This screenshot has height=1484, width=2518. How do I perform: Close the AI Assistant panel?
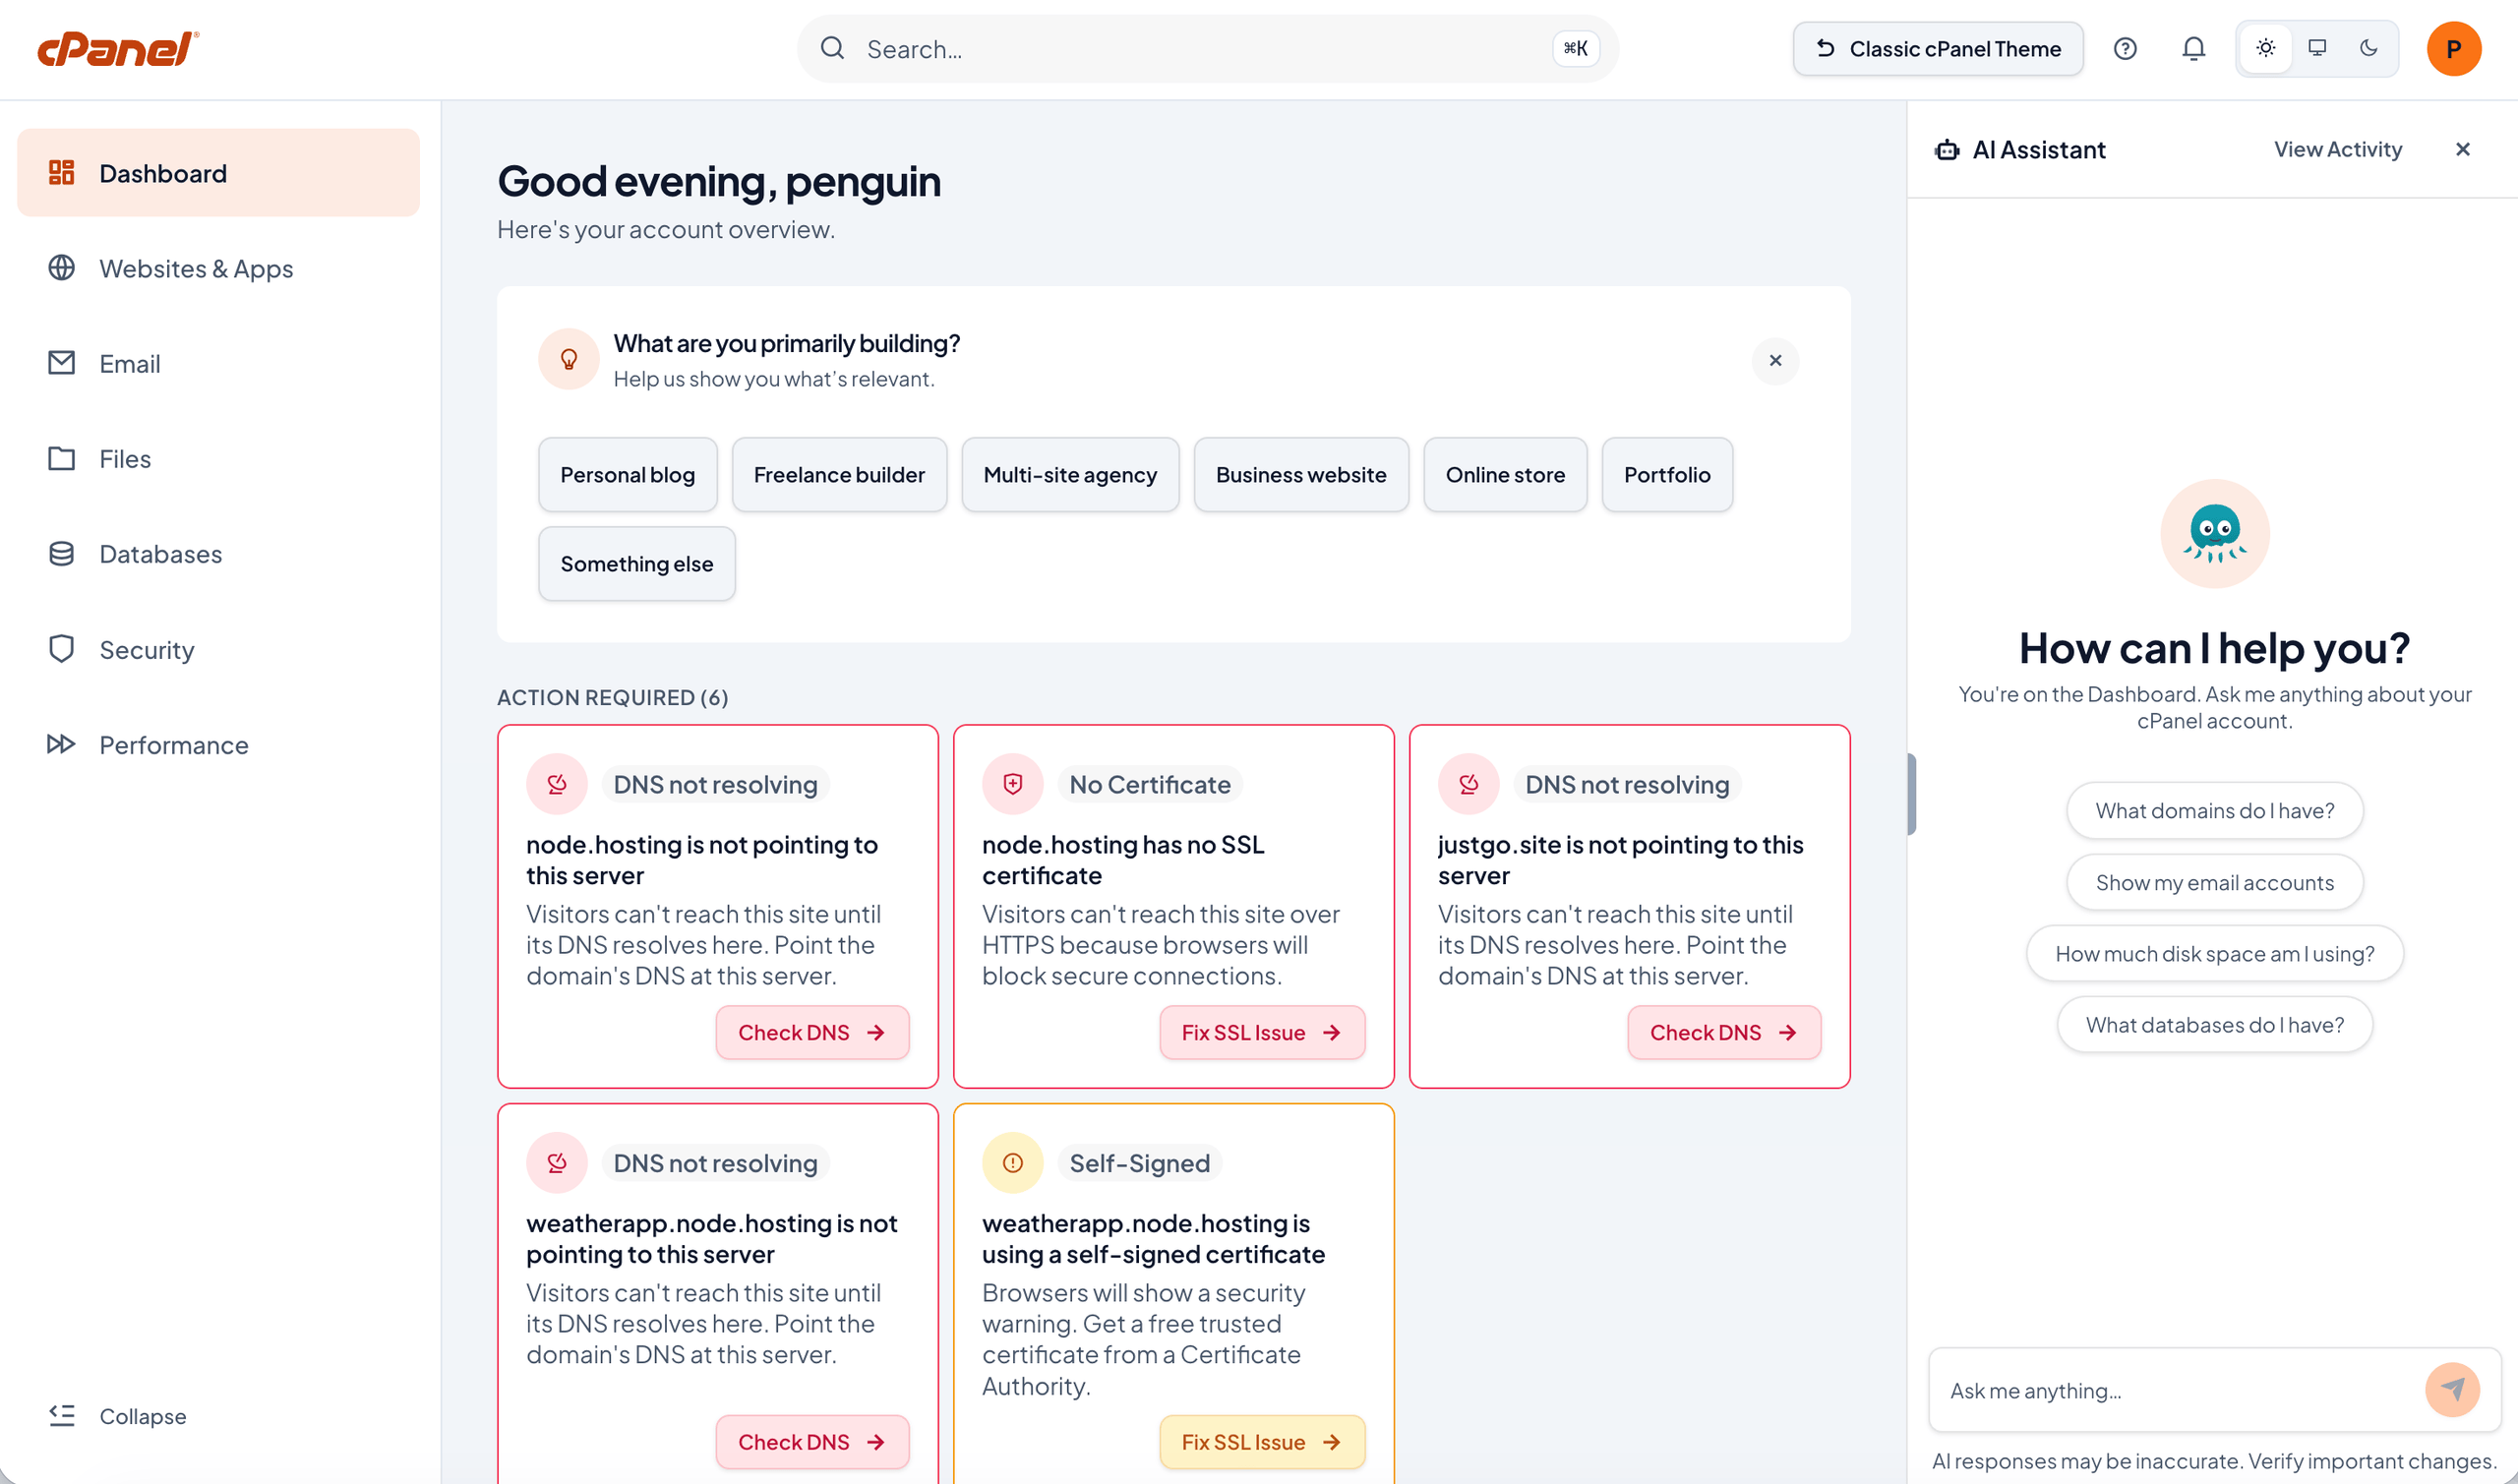[2462, 149]
